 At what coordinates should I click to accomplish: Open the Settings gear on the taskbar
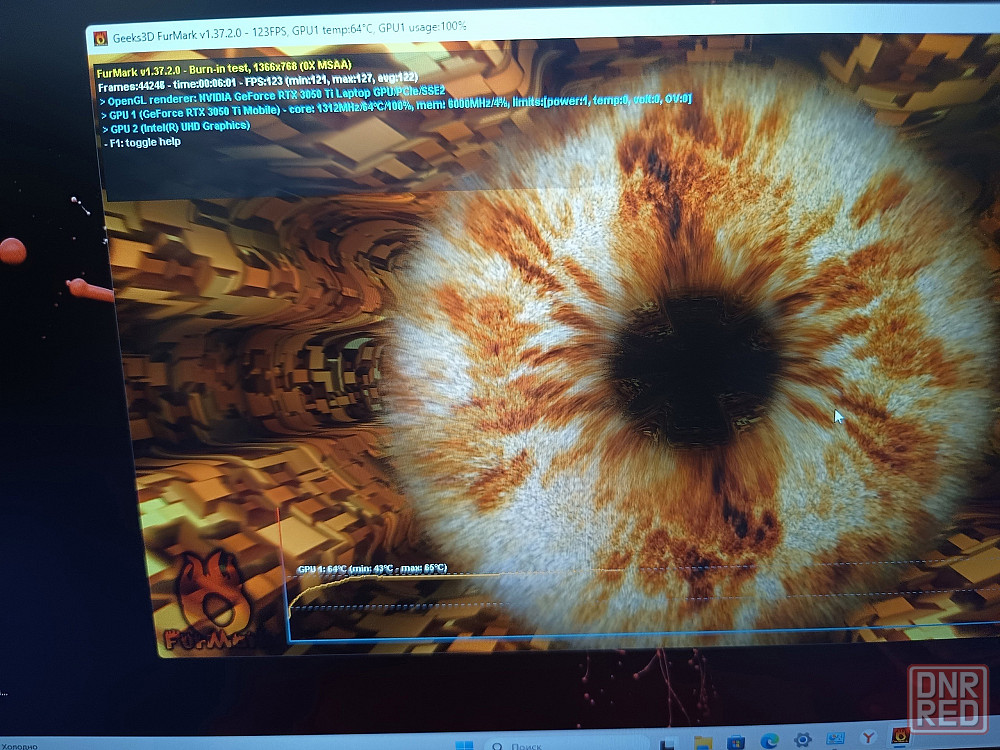coord(802,739)
